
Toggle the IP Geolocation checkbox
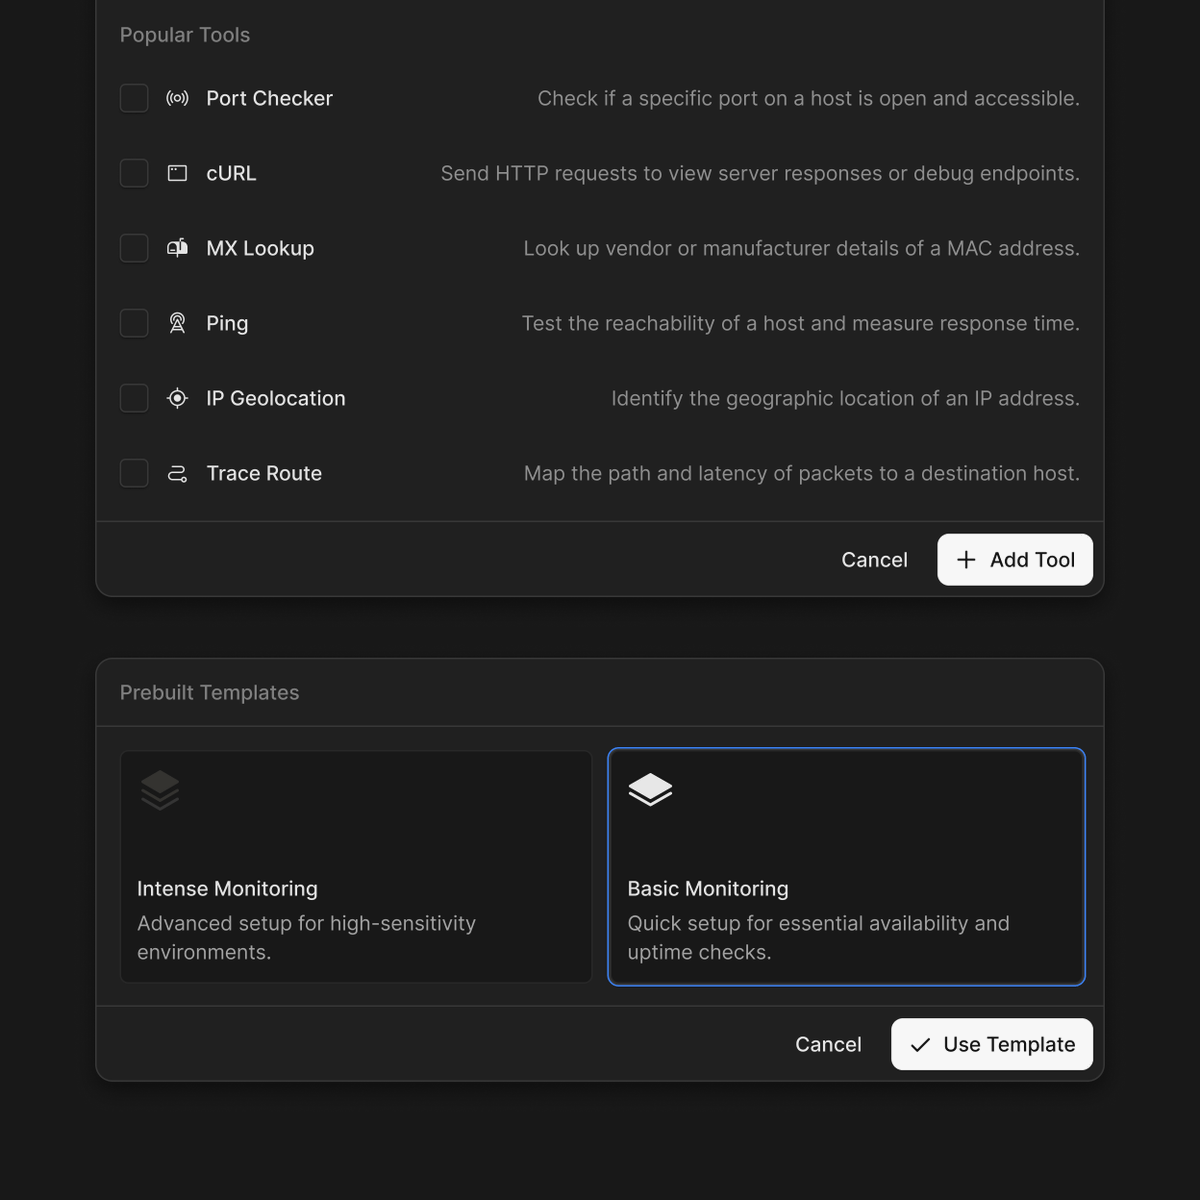pos(134,398)
